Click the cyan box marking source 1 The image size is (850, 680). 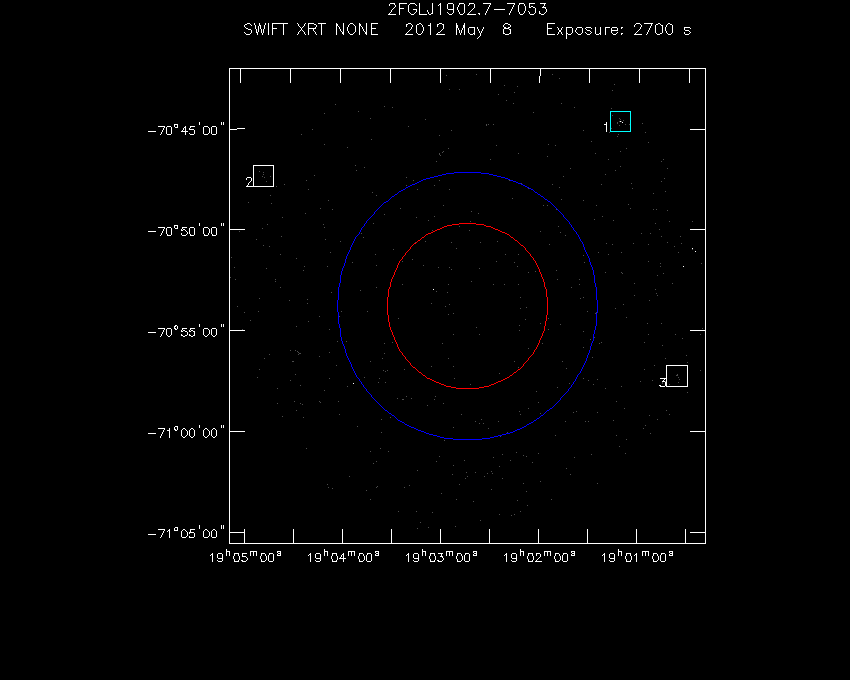[620, 121]
